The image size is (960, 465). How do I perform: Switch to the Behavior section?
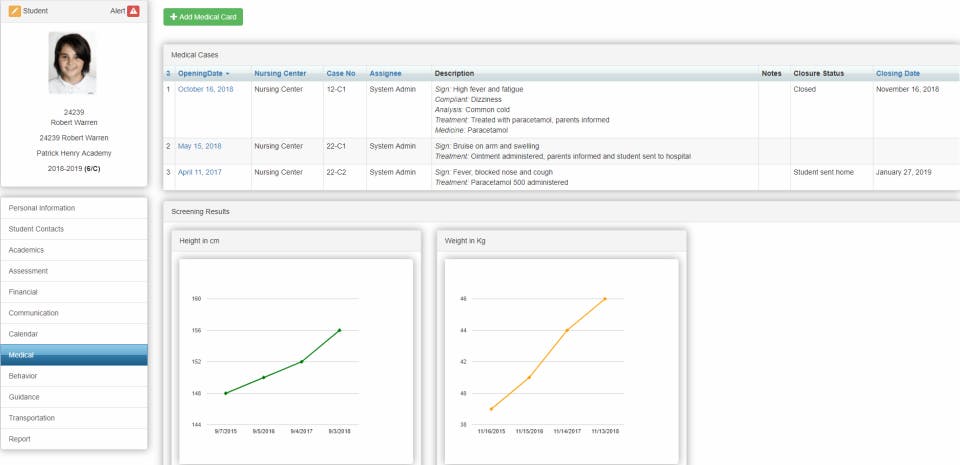pos(74,376)
